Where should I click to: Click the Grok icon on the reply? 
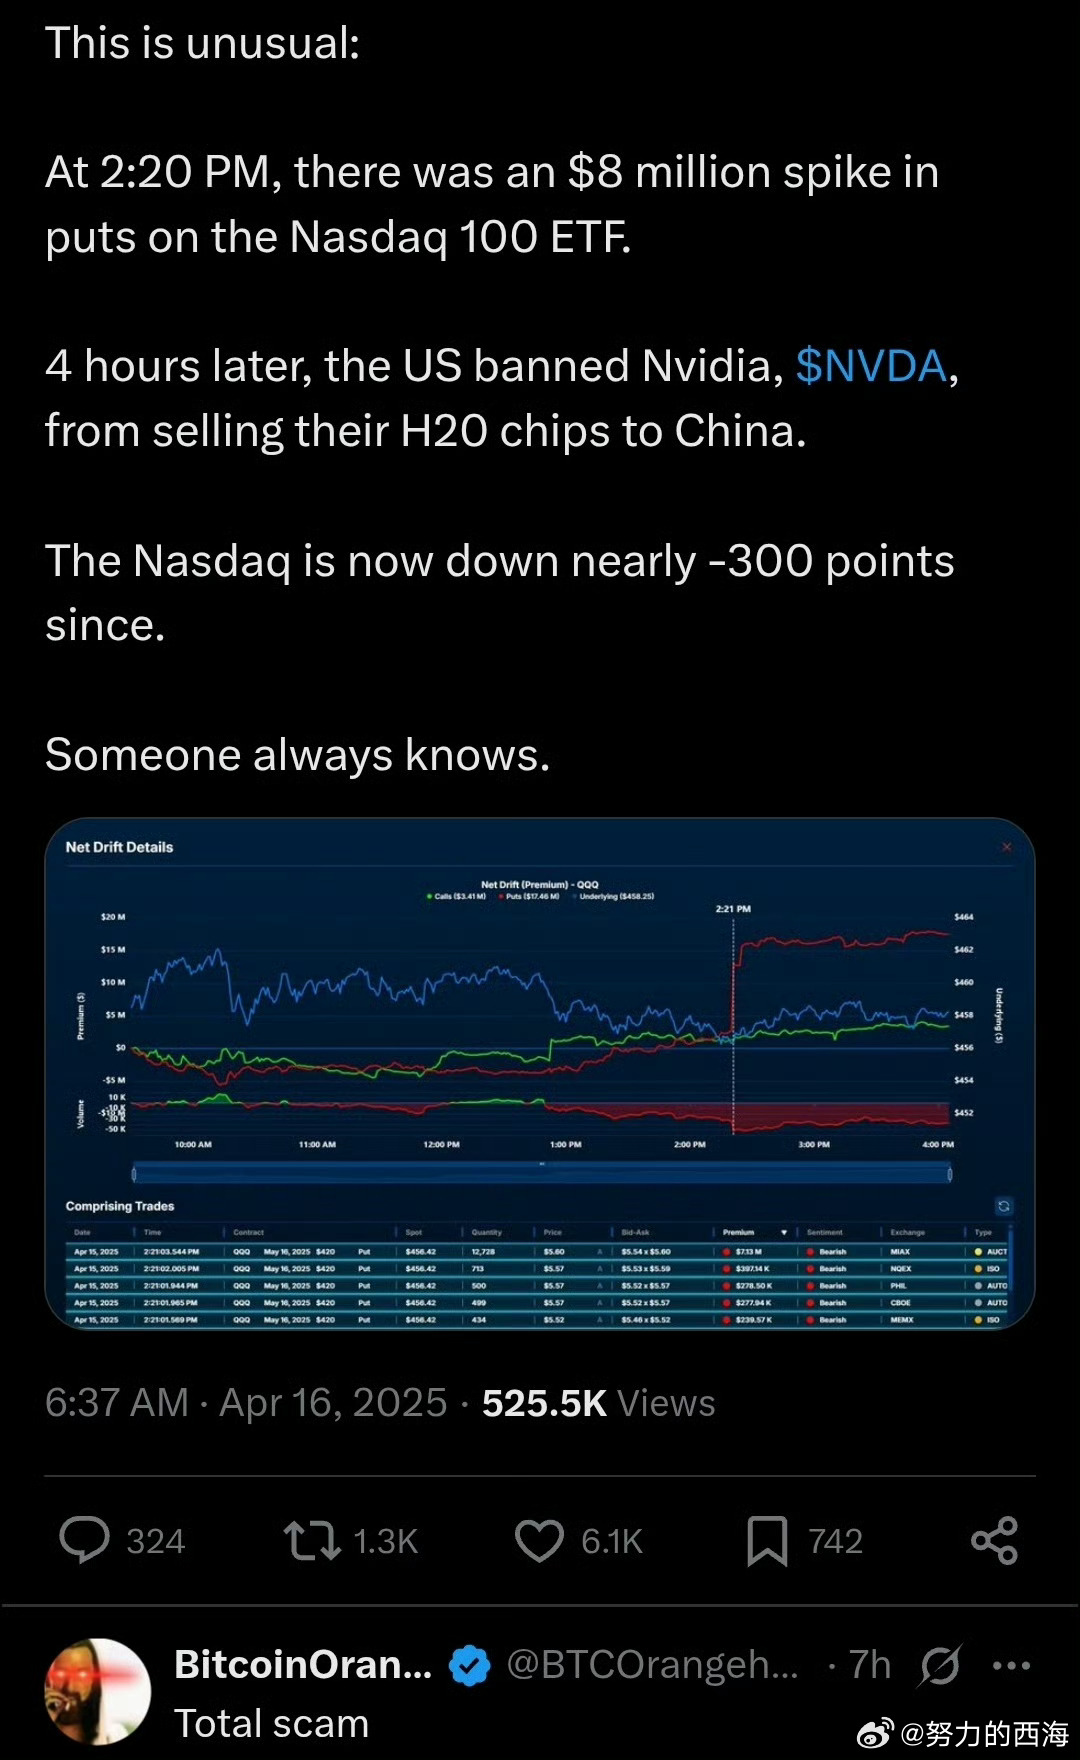click(x=940, y=1665)
